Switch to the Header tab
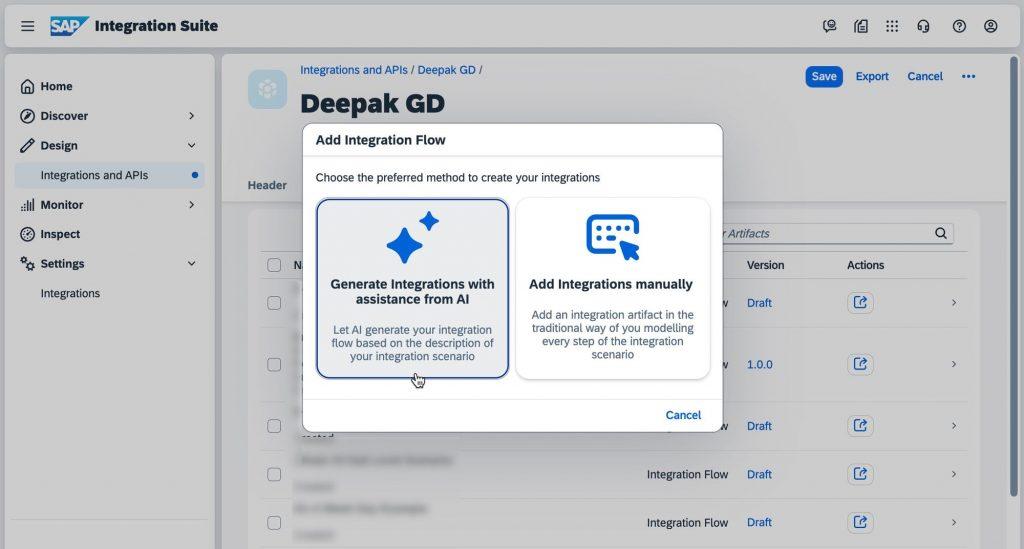This screenshot has width=1024, height=549. coord(267,185)
